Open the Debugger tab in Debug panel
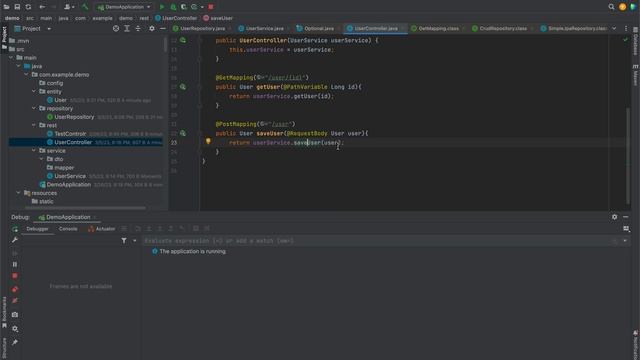The height and width of the screenshot is (360, 640). 37,229
